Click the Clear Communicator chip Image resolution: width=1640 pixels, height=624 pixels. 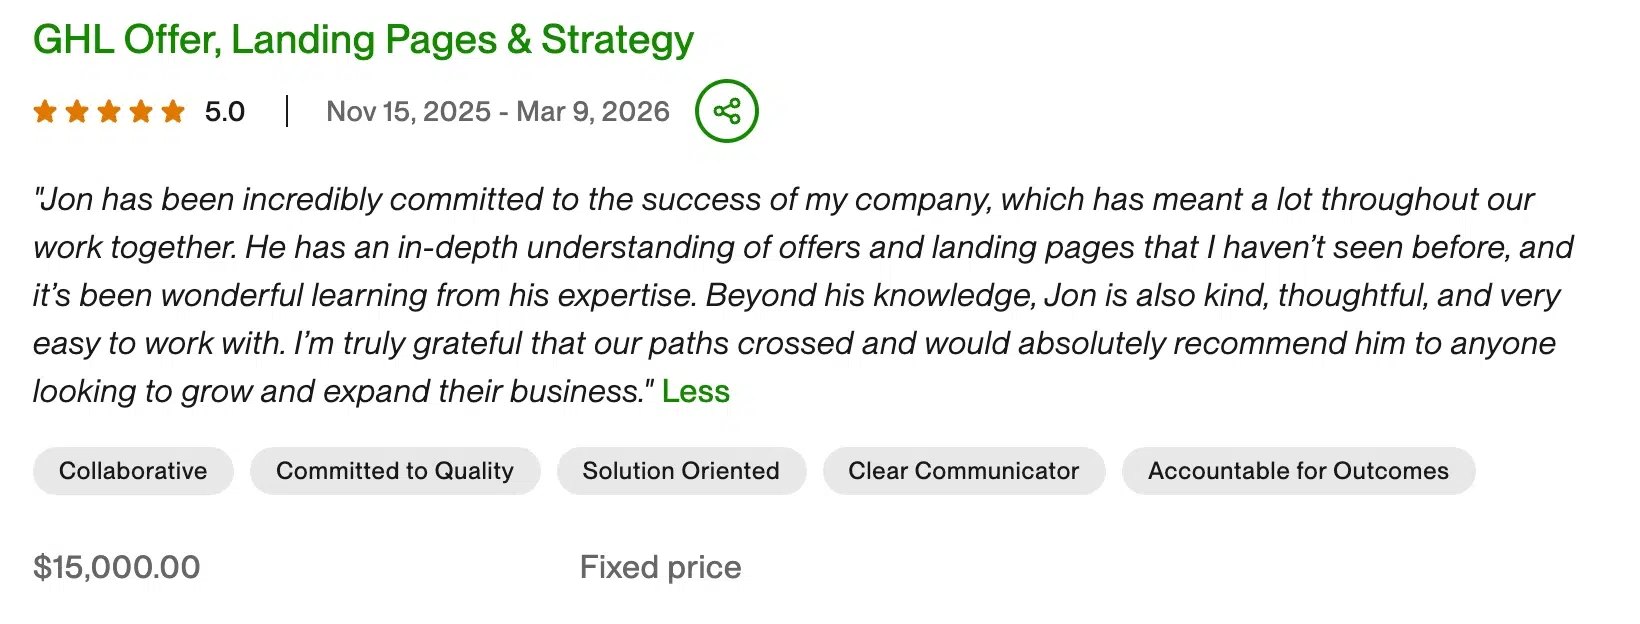pyautogui.click(x=963, y=470)
